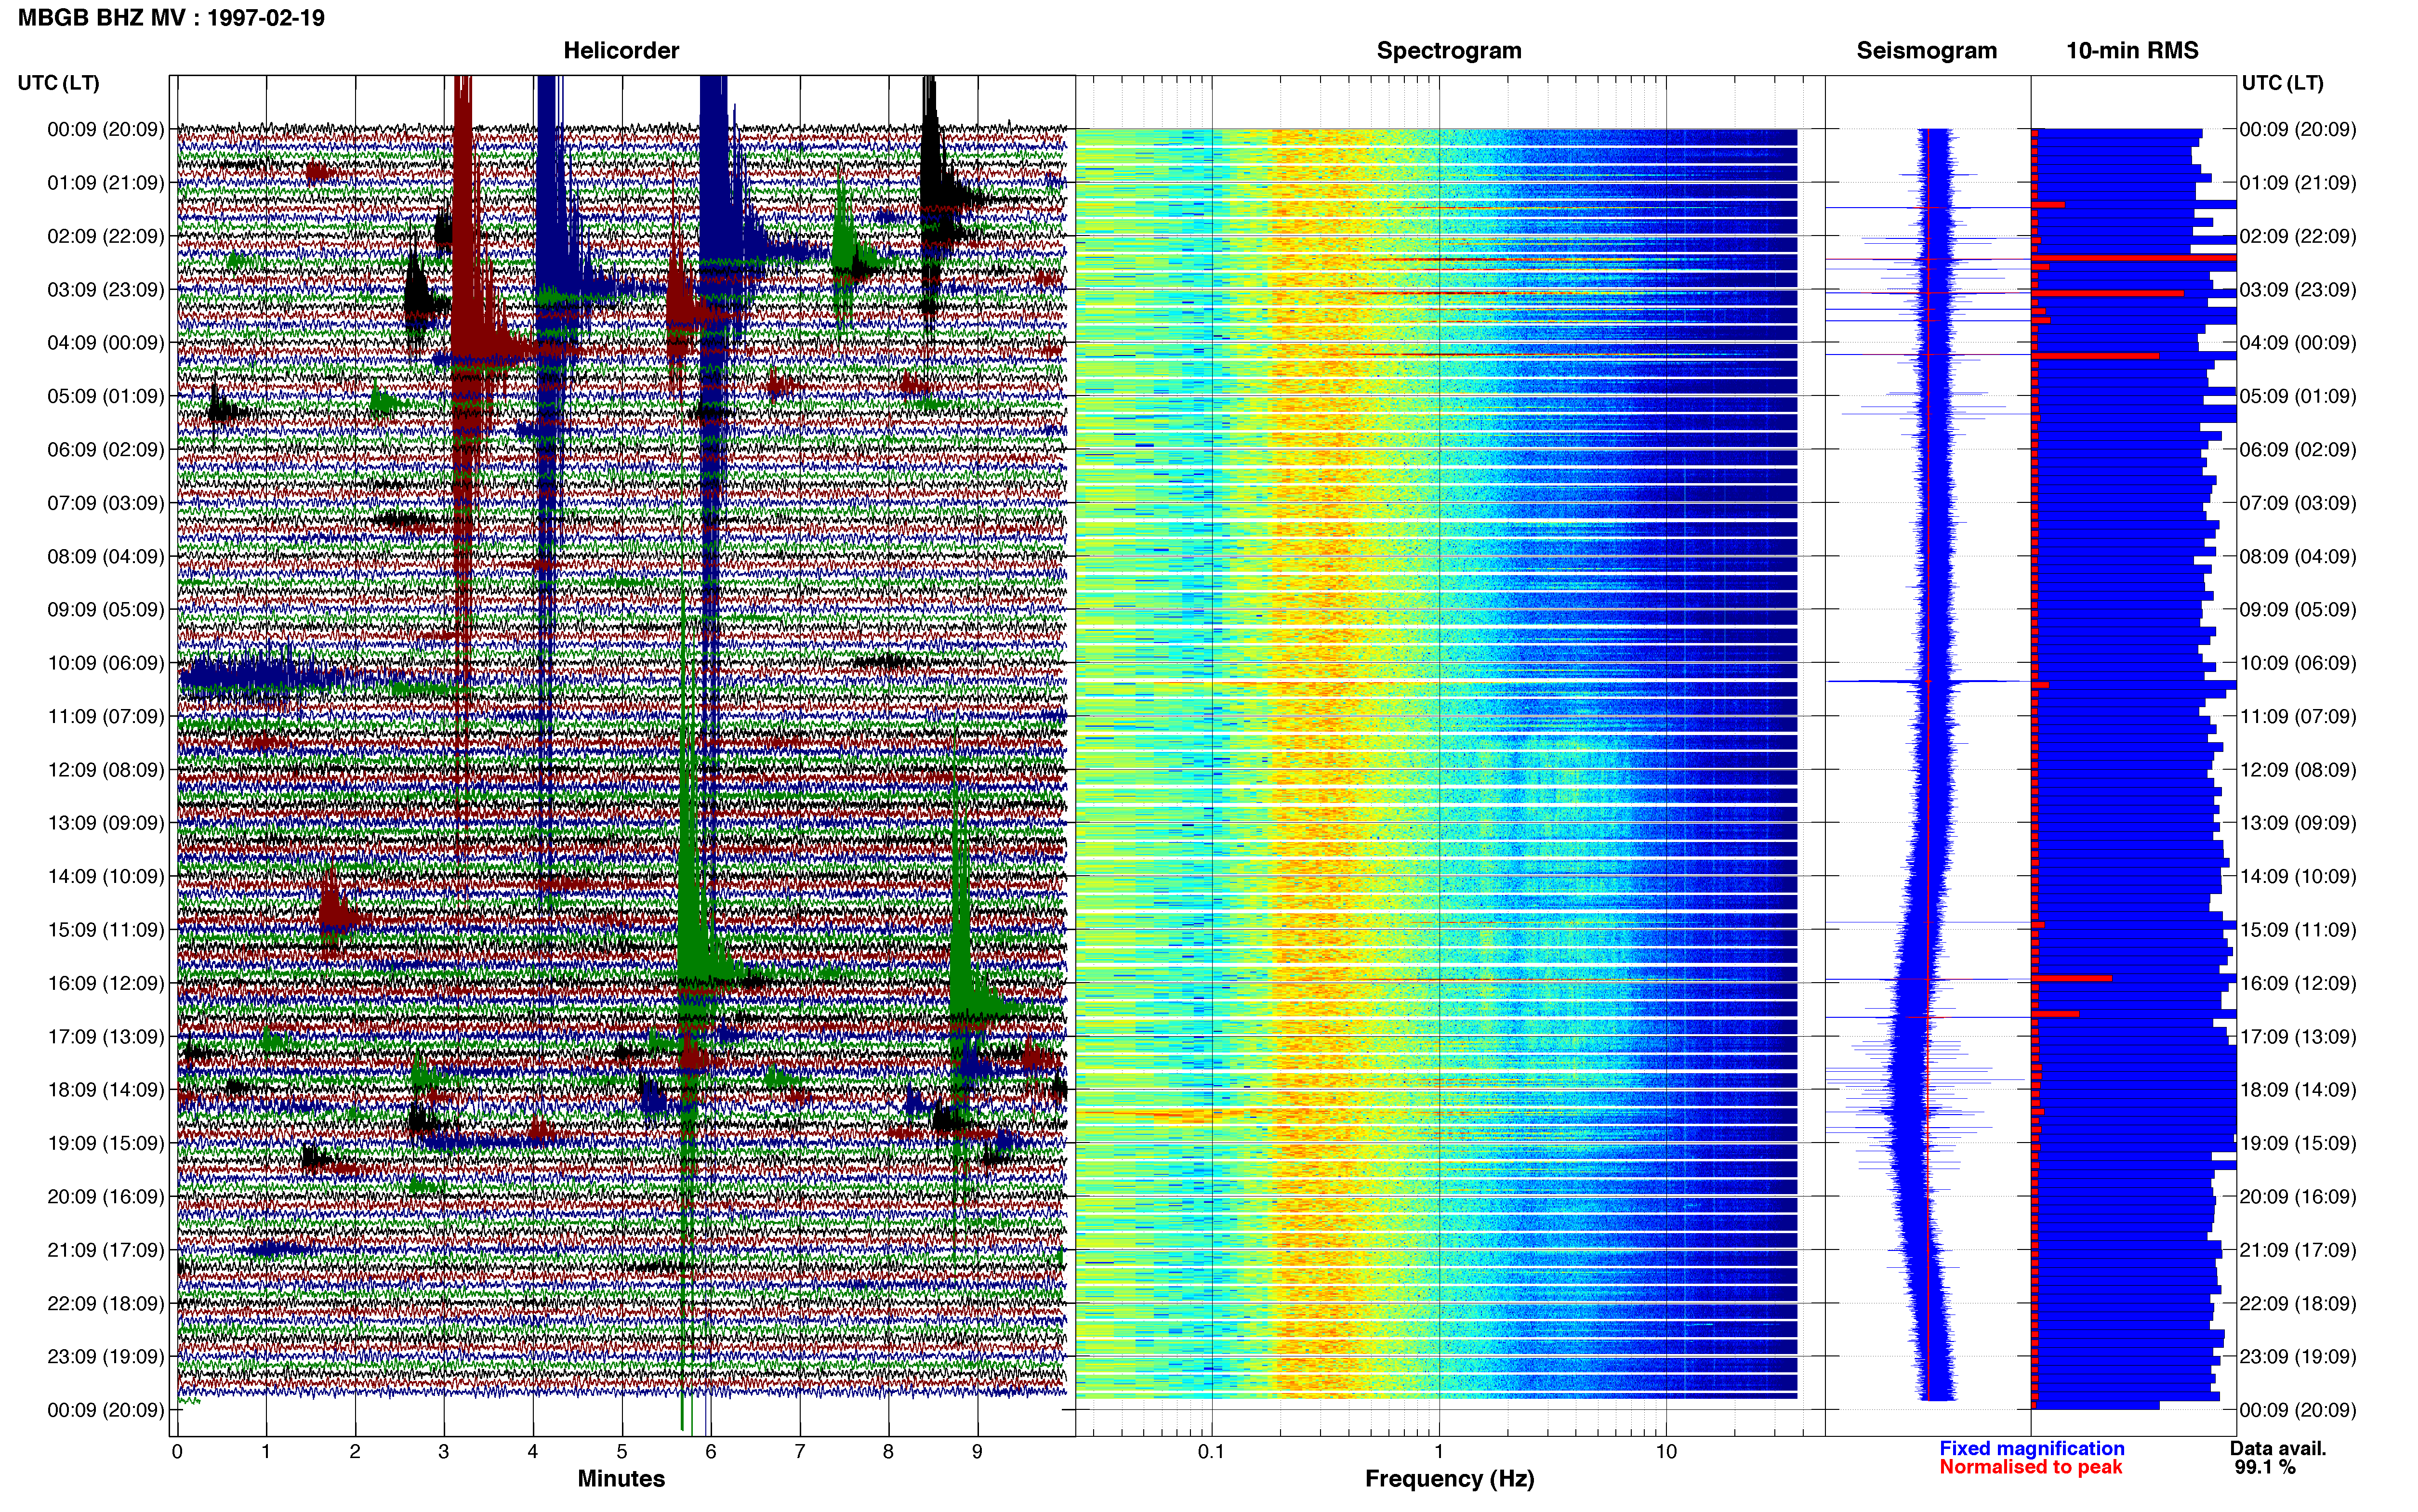Viewport: 2418px width, 1512px height.
Task: Click left time label '01:09 (21:09)'
Action: click(105, 183)
